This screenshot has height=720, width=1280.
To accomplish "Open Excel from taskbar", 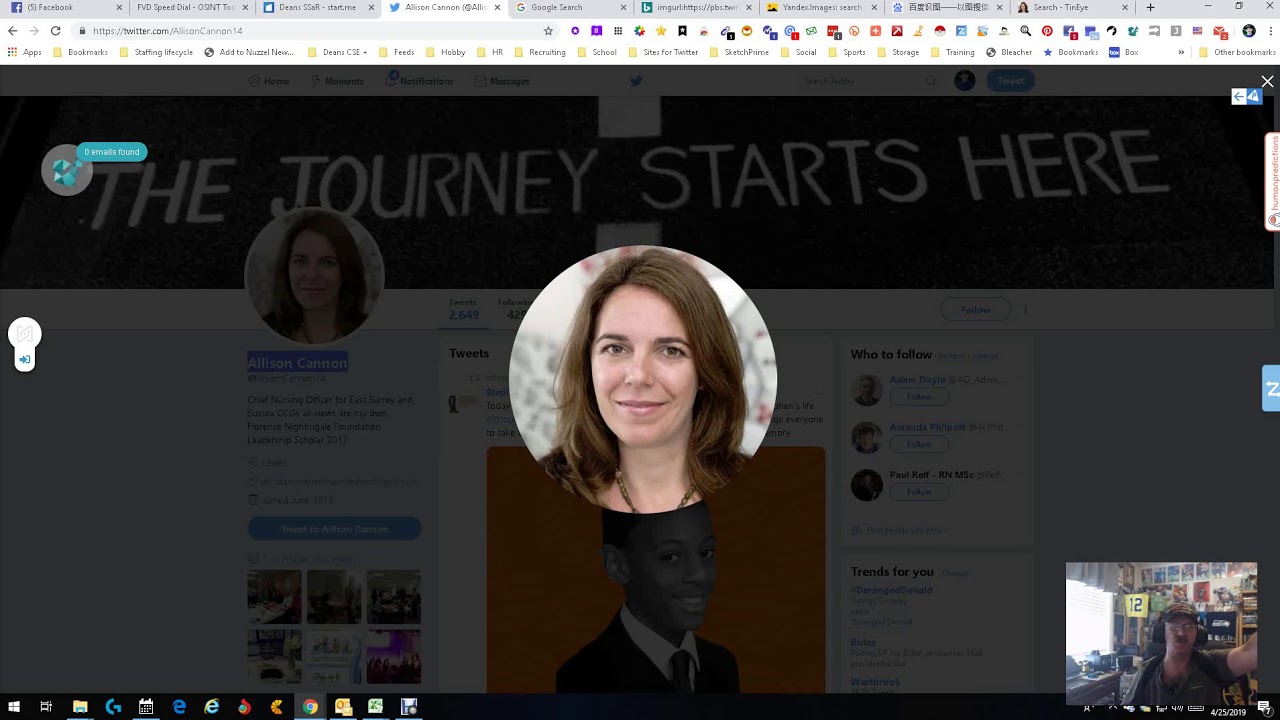I will (x=376, y=707).
